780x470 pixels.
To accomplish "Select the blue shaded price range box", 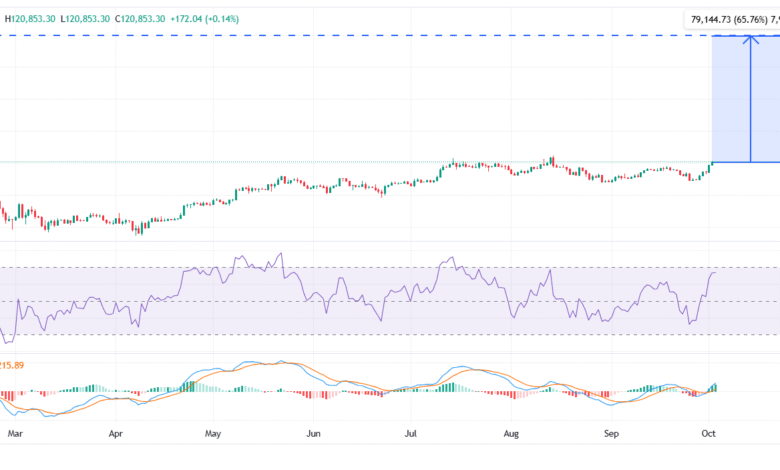I will (x=730, y=100).
